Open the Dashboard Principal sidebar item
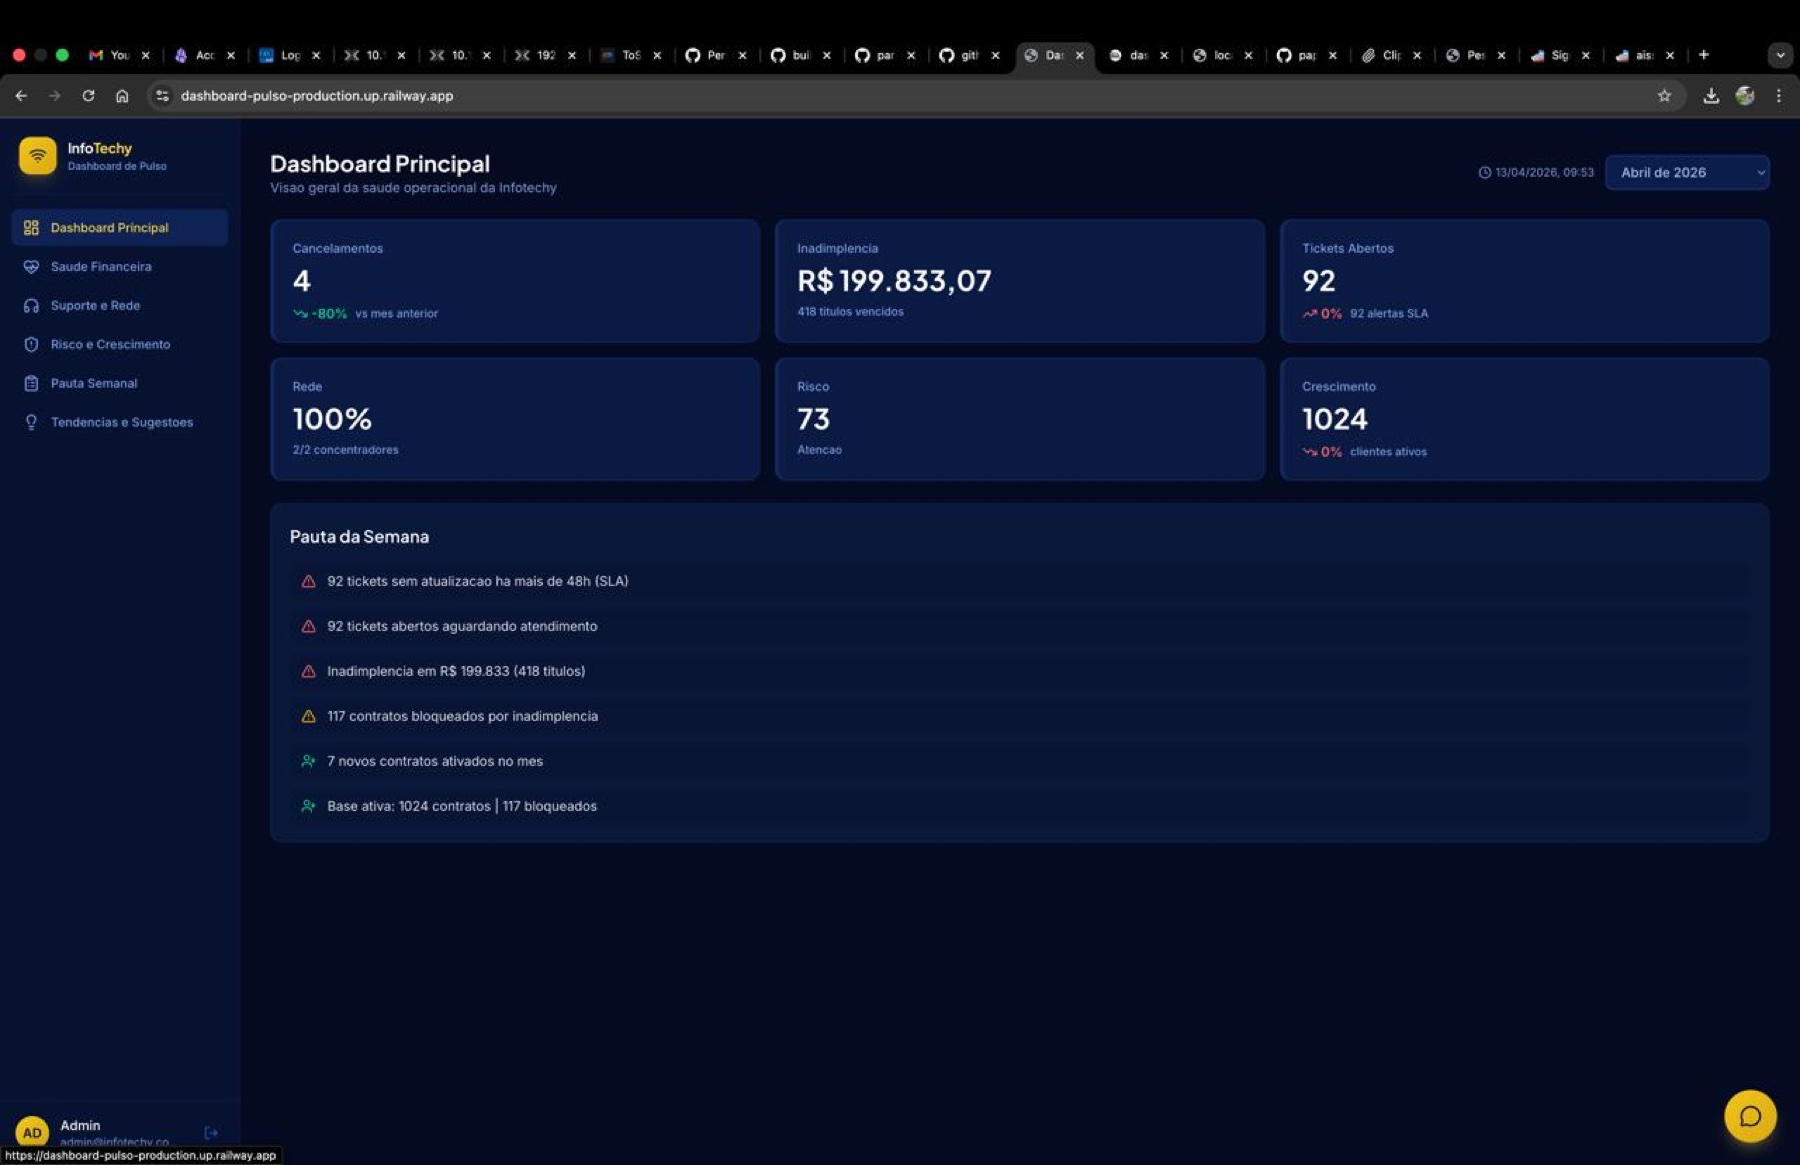The width and height of the screenshot is (1800, 1165). click(x=120, y=227)
